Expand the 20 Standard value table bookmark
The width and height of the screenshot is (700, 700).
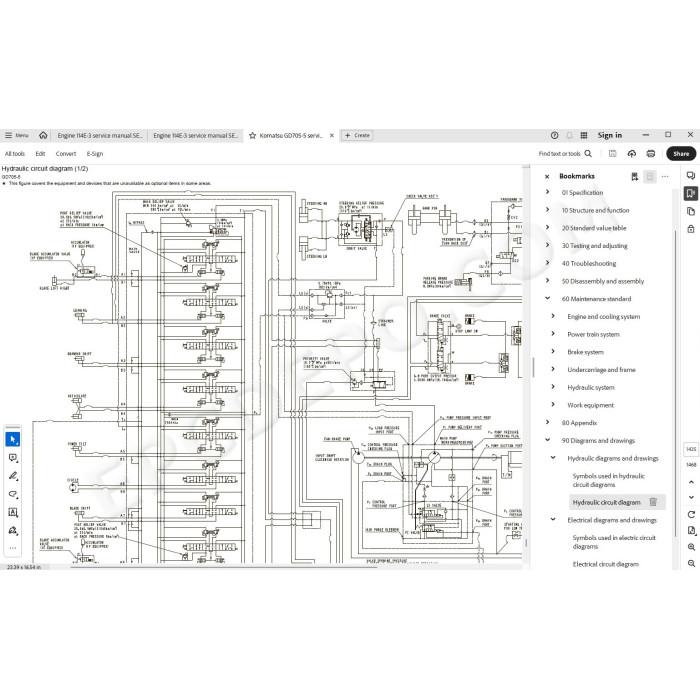click(x=548, y=227)
